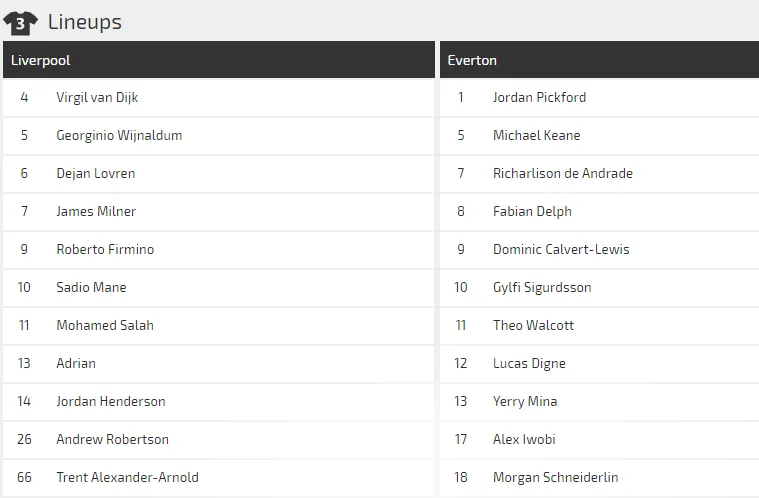Select James Milner from the lineup
This screenshot has height=498, width=759.
[96, 211]
